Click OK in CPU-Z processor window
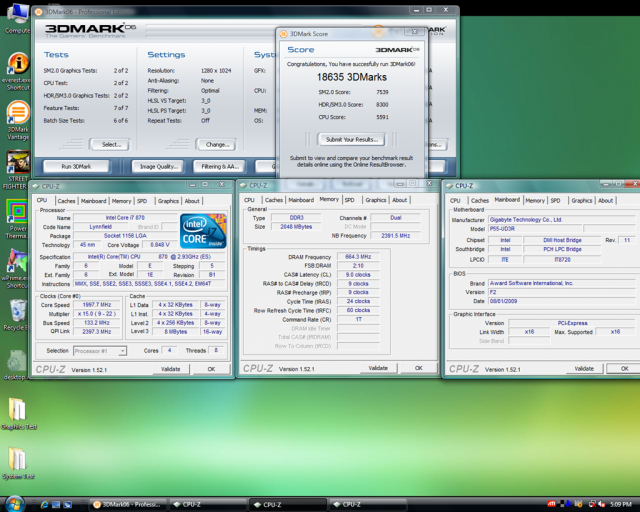 point(211,369)
